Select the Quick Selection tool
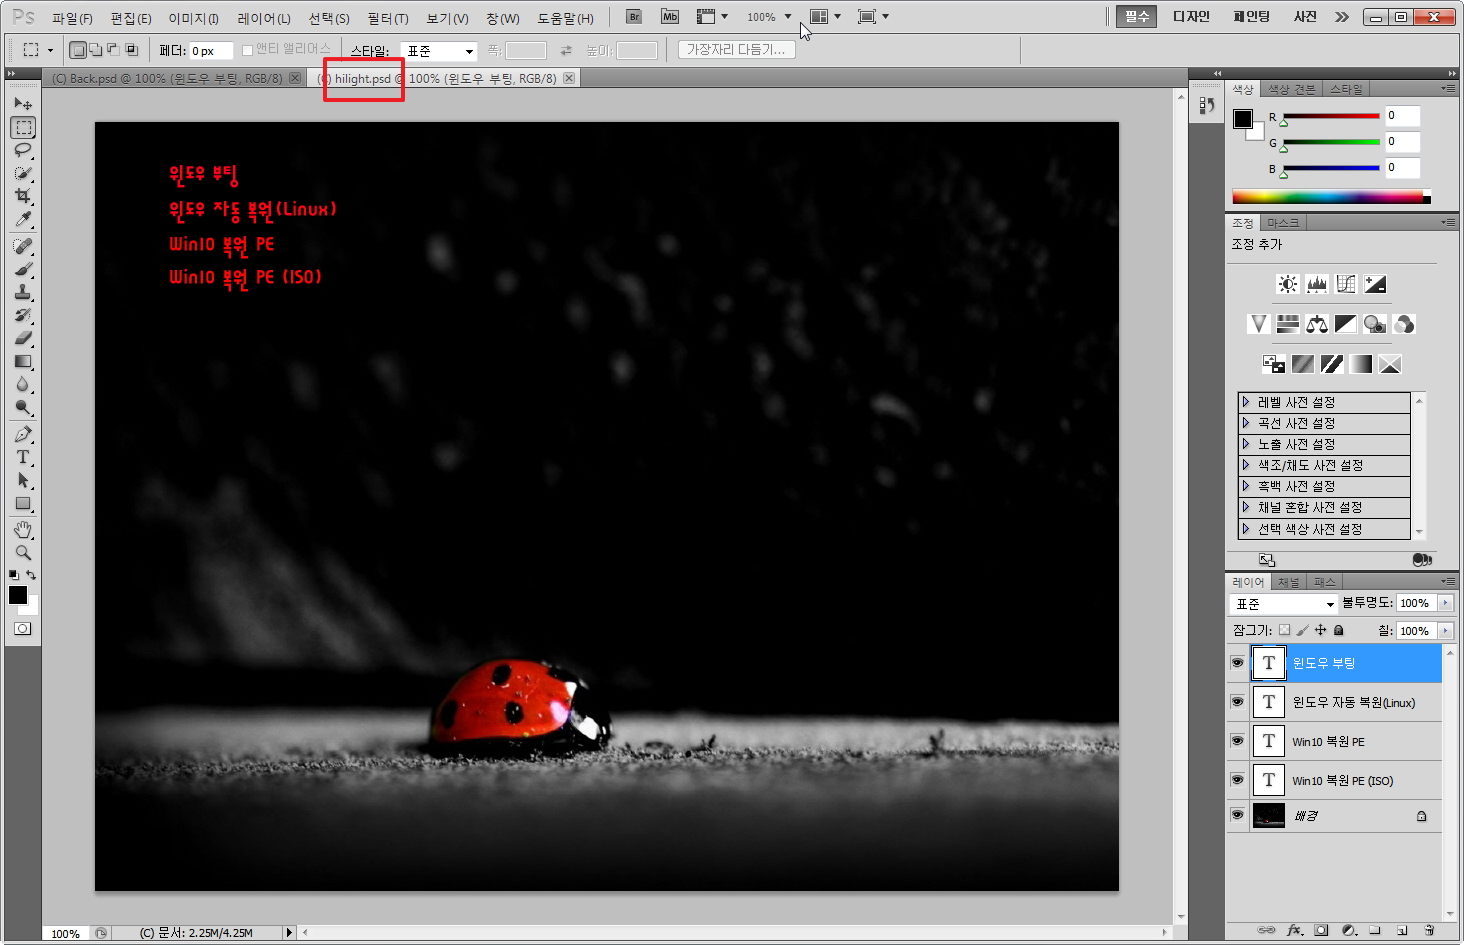This screenshot has height=945, width=1464. click(23, 173)
